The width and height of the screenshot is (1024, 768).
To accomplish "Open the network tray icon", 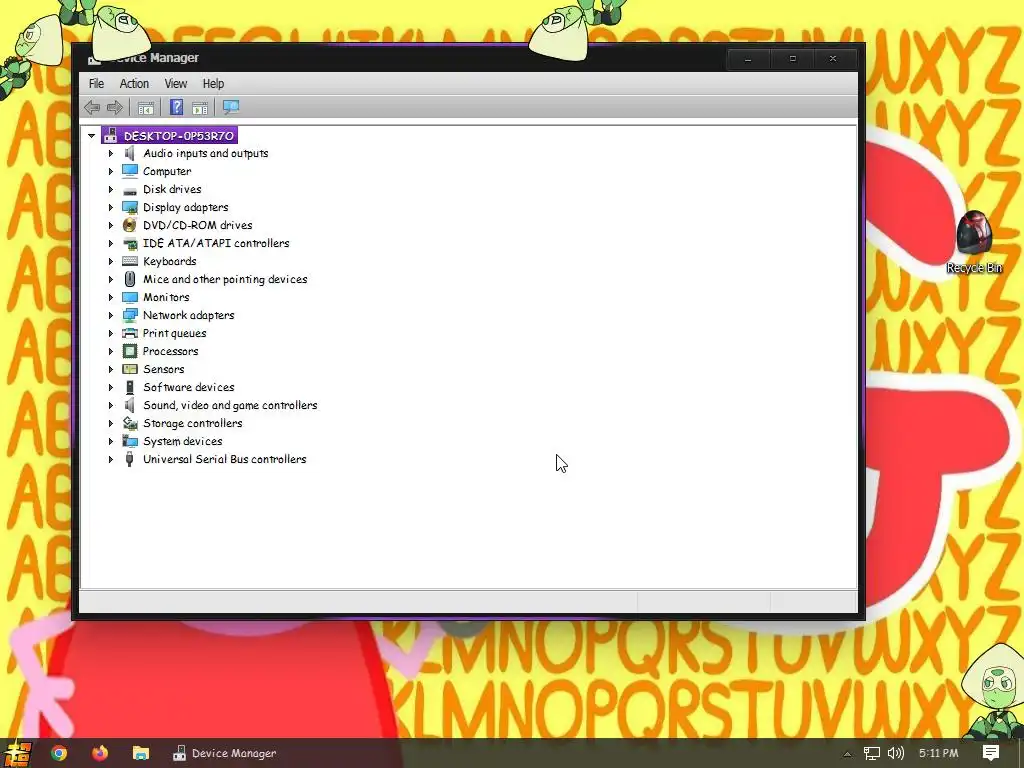I will coord(872,753).
